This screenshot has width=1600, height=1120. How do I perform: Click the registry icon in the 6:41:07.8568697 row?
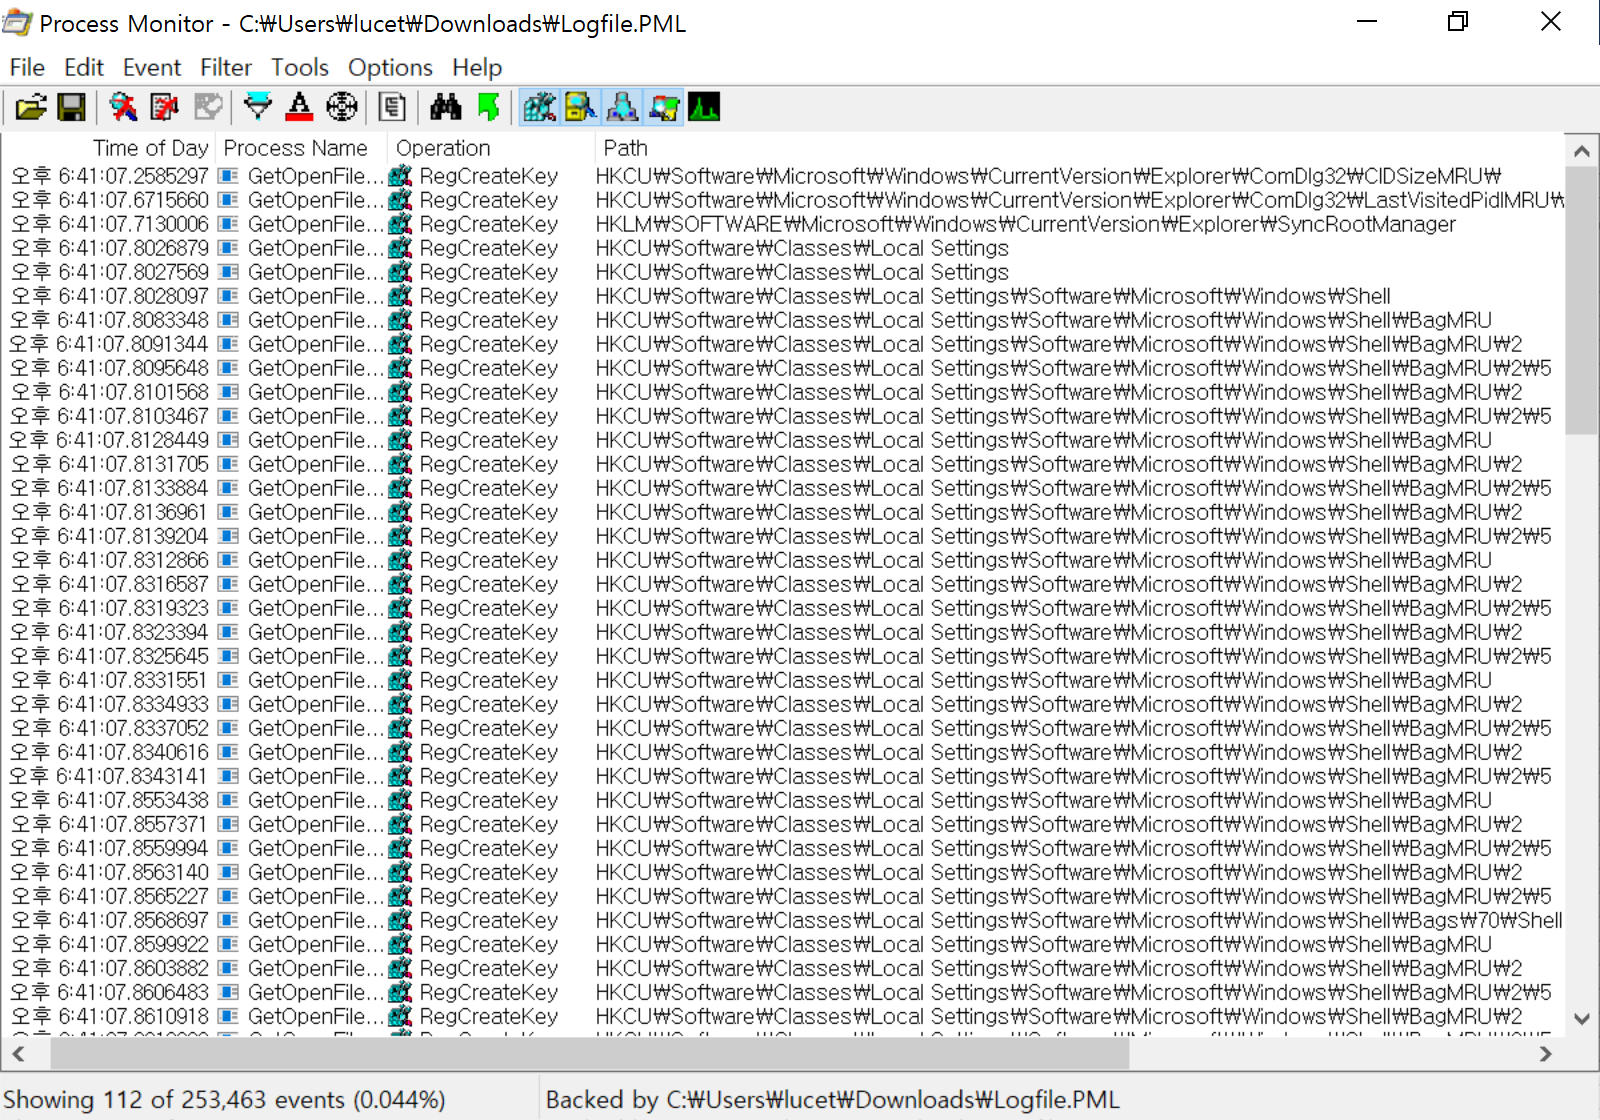(401, 920)
